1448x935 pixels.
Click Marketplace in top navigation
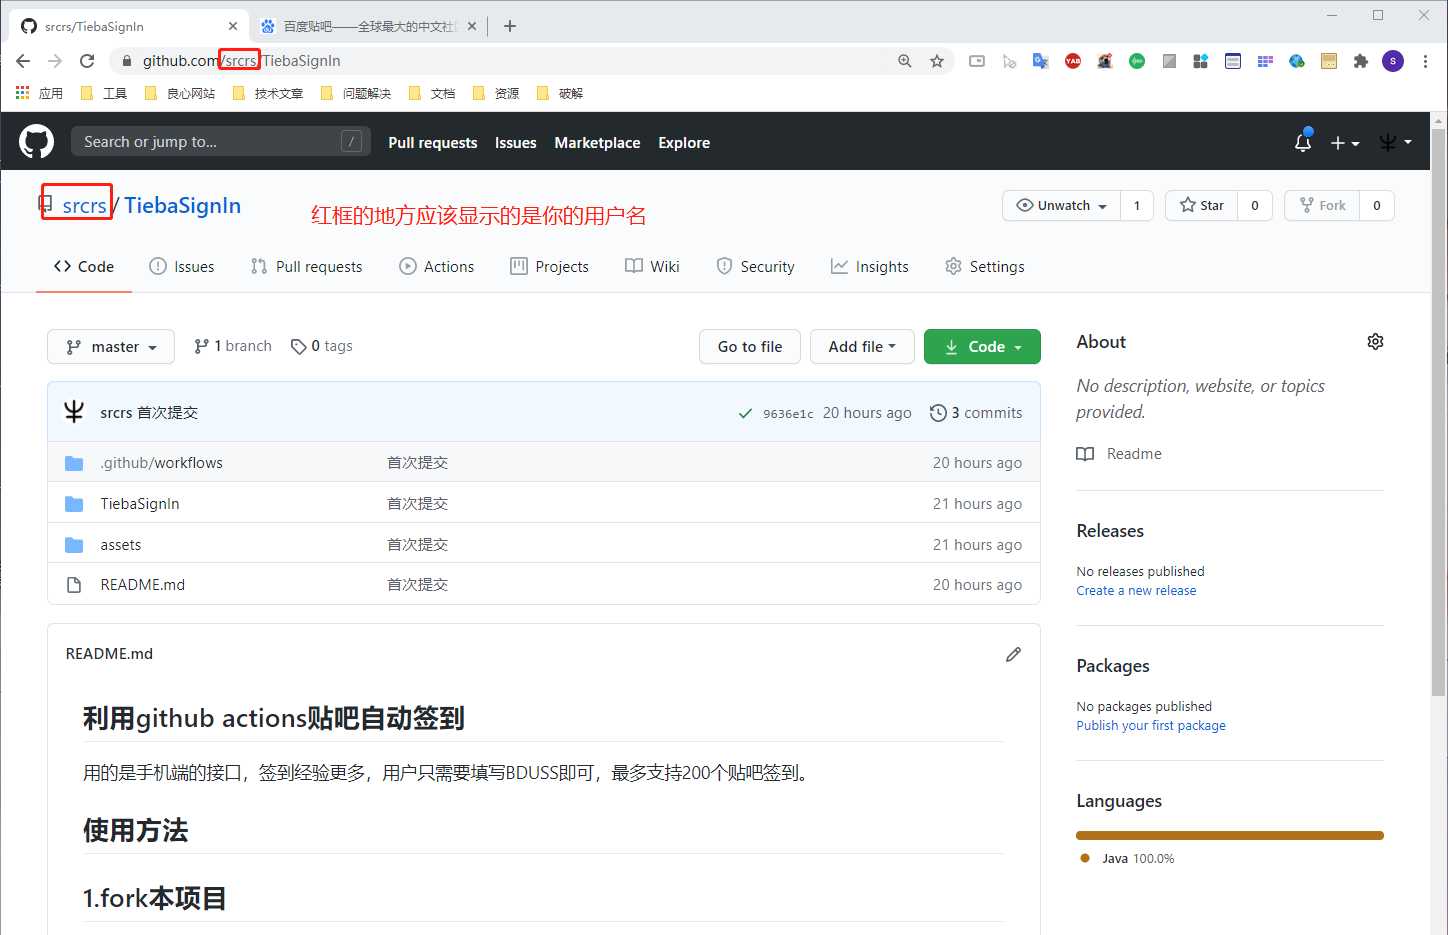pyautogui.click(x=597, y=143)
